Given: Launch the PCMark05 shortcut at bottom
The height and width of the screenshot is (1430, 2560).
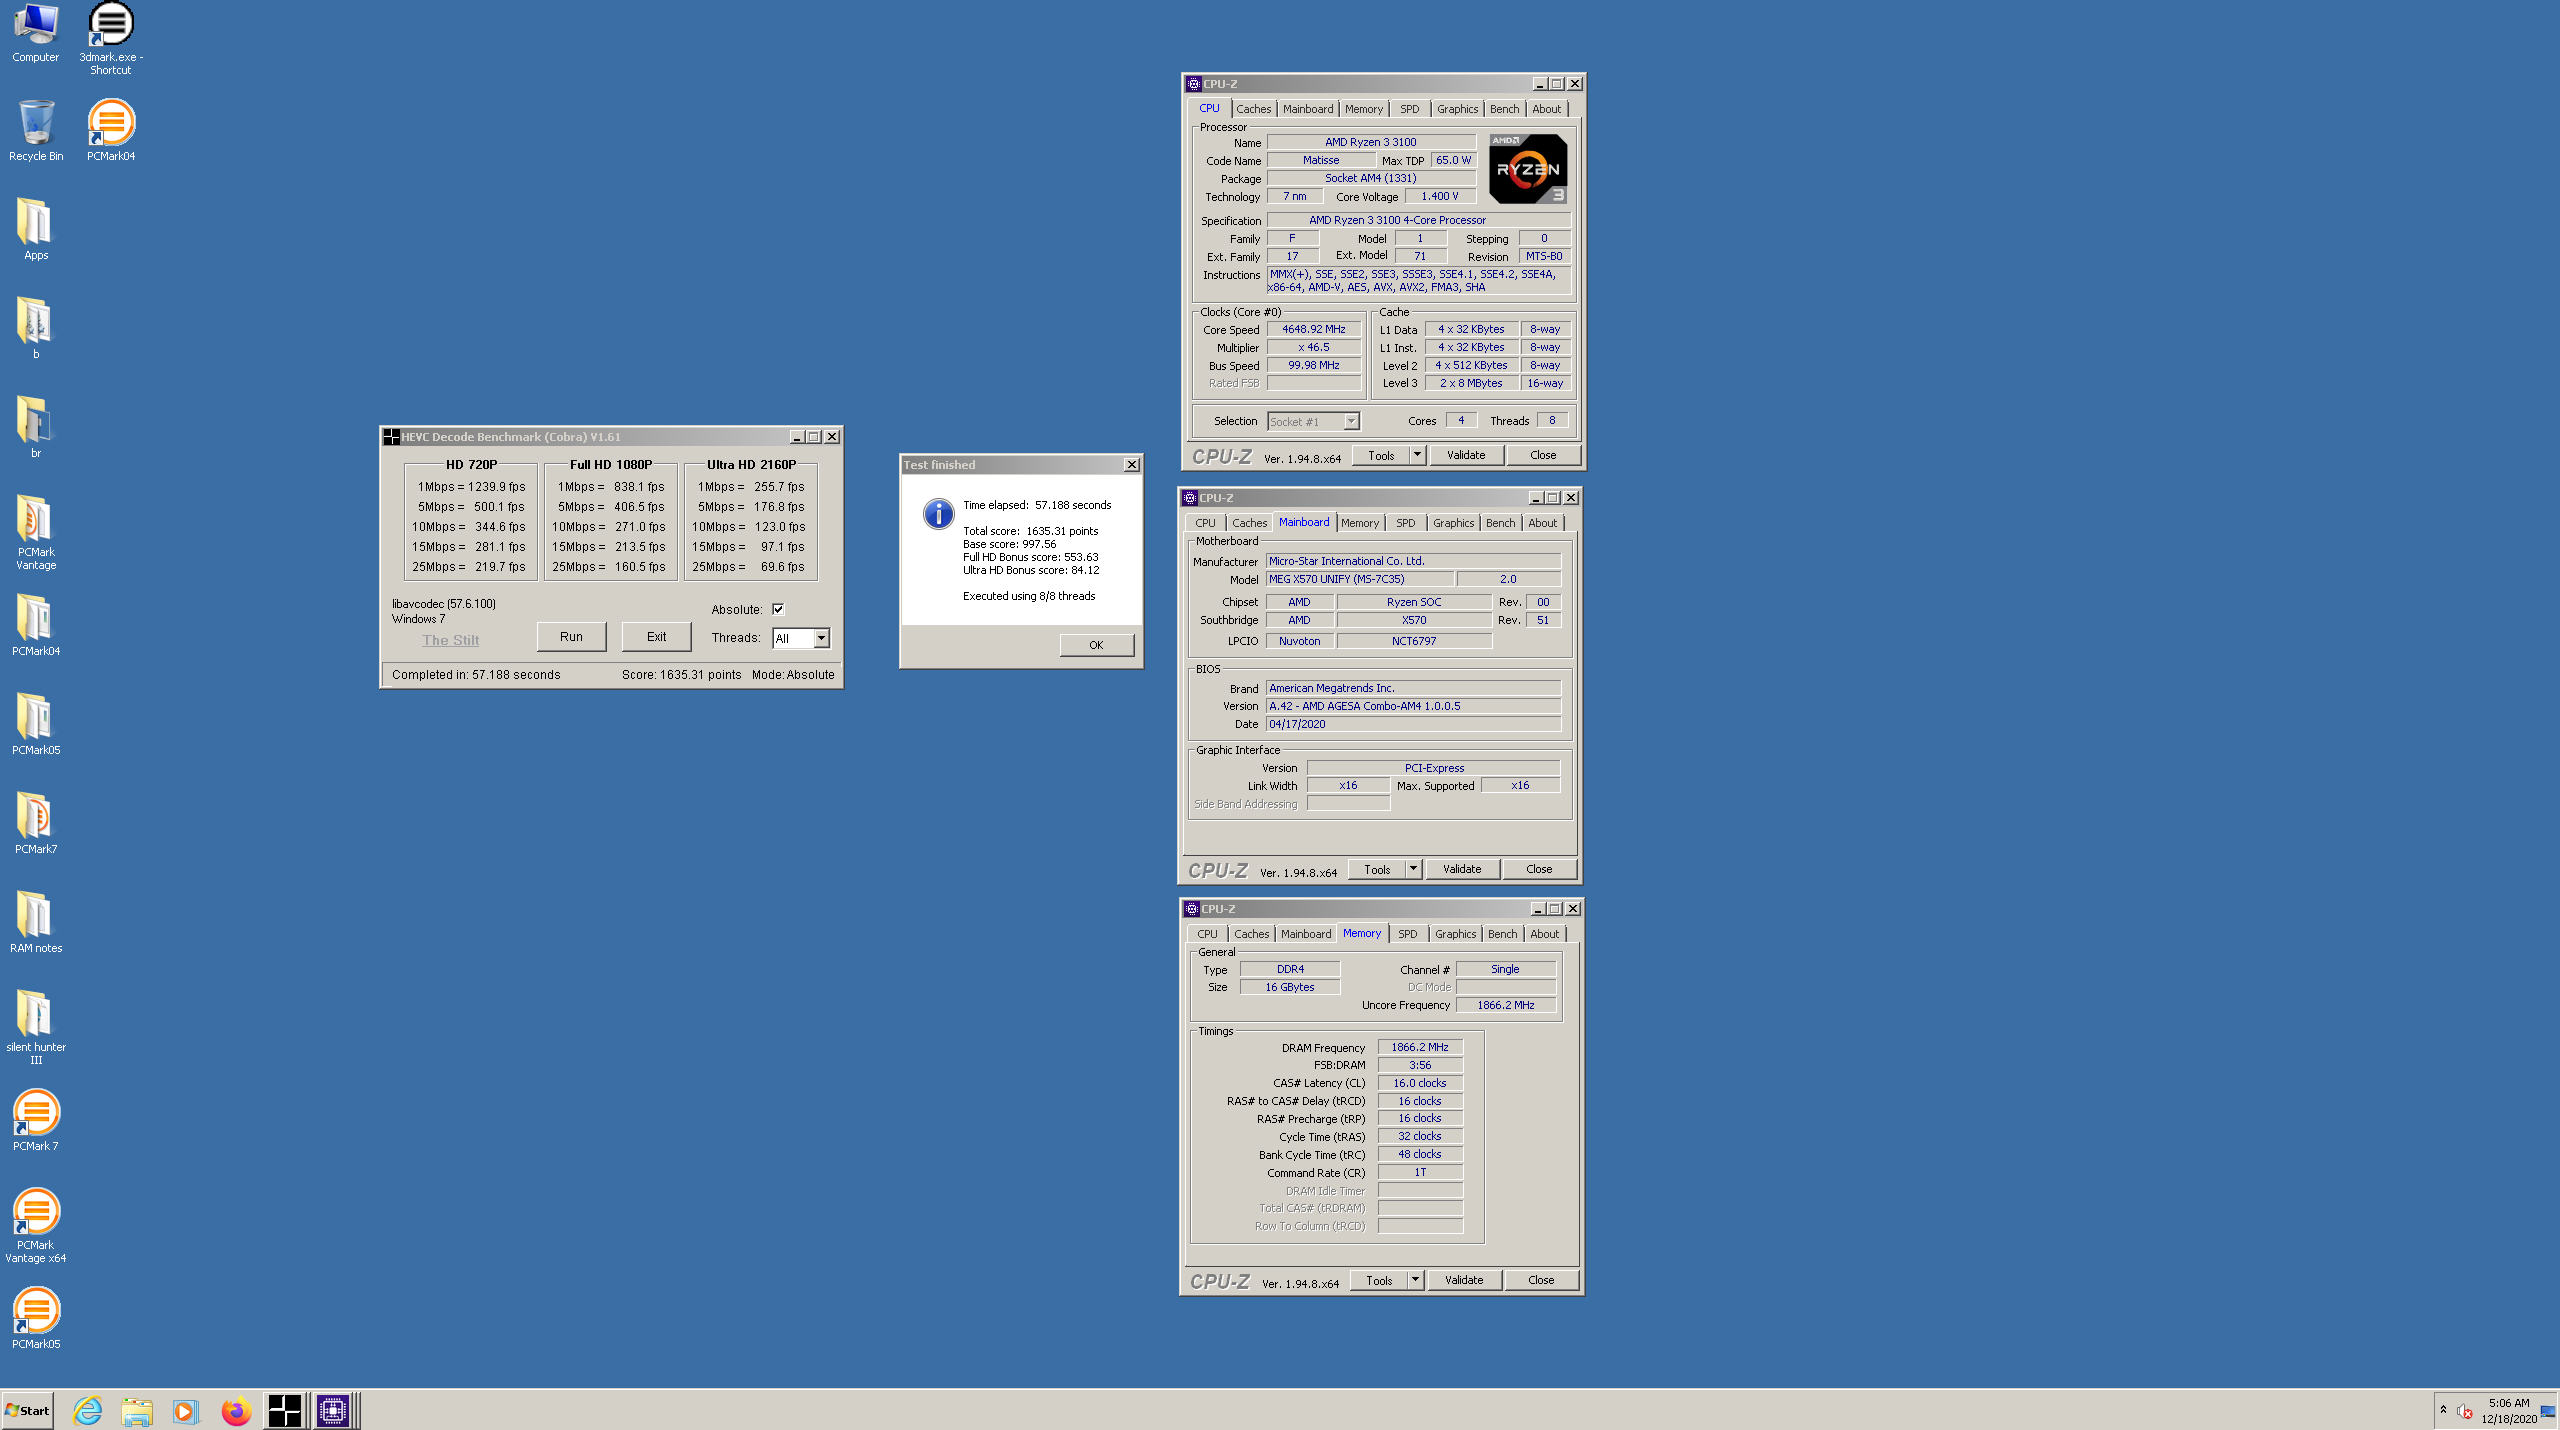Looking at the screenshot, I should (x=36, y=1317).
